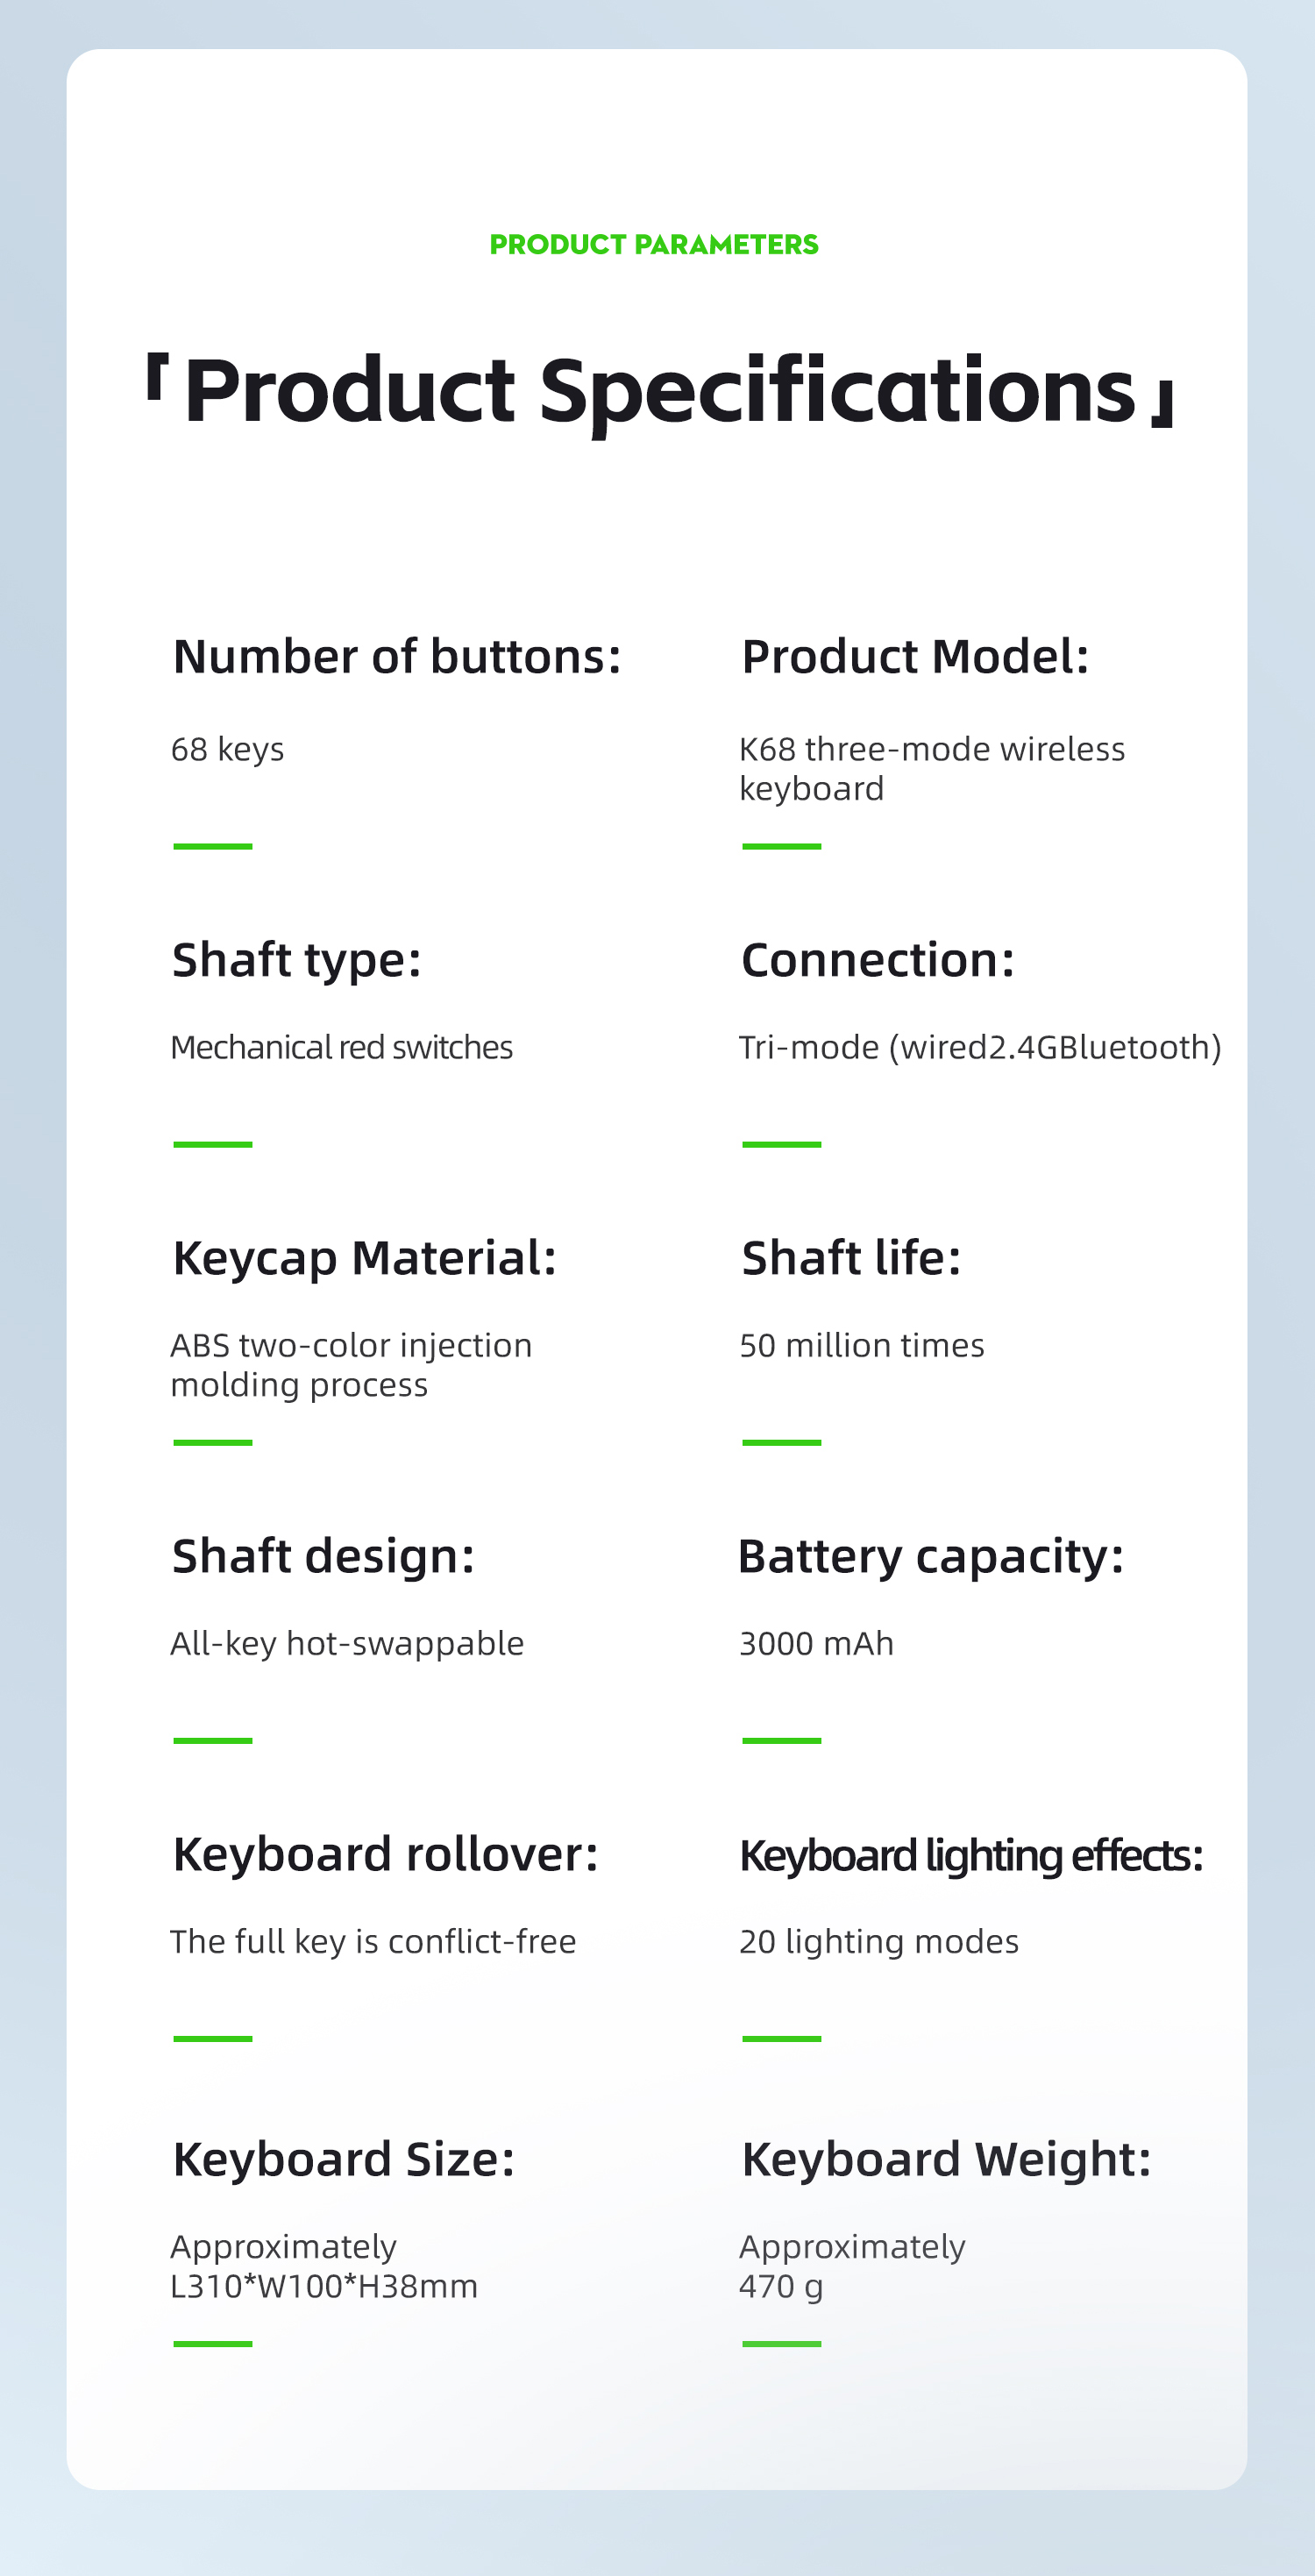
Task: Click the Mechanical red switches text
Action: 341,1047
